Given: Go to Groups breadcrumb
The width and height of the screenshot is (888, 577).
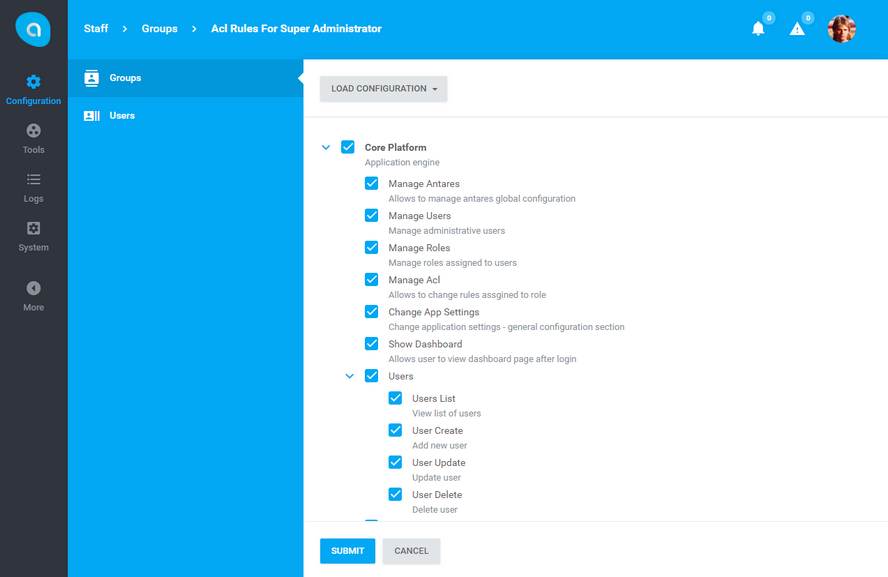Looking at the screenshot, I should point(160,29).
